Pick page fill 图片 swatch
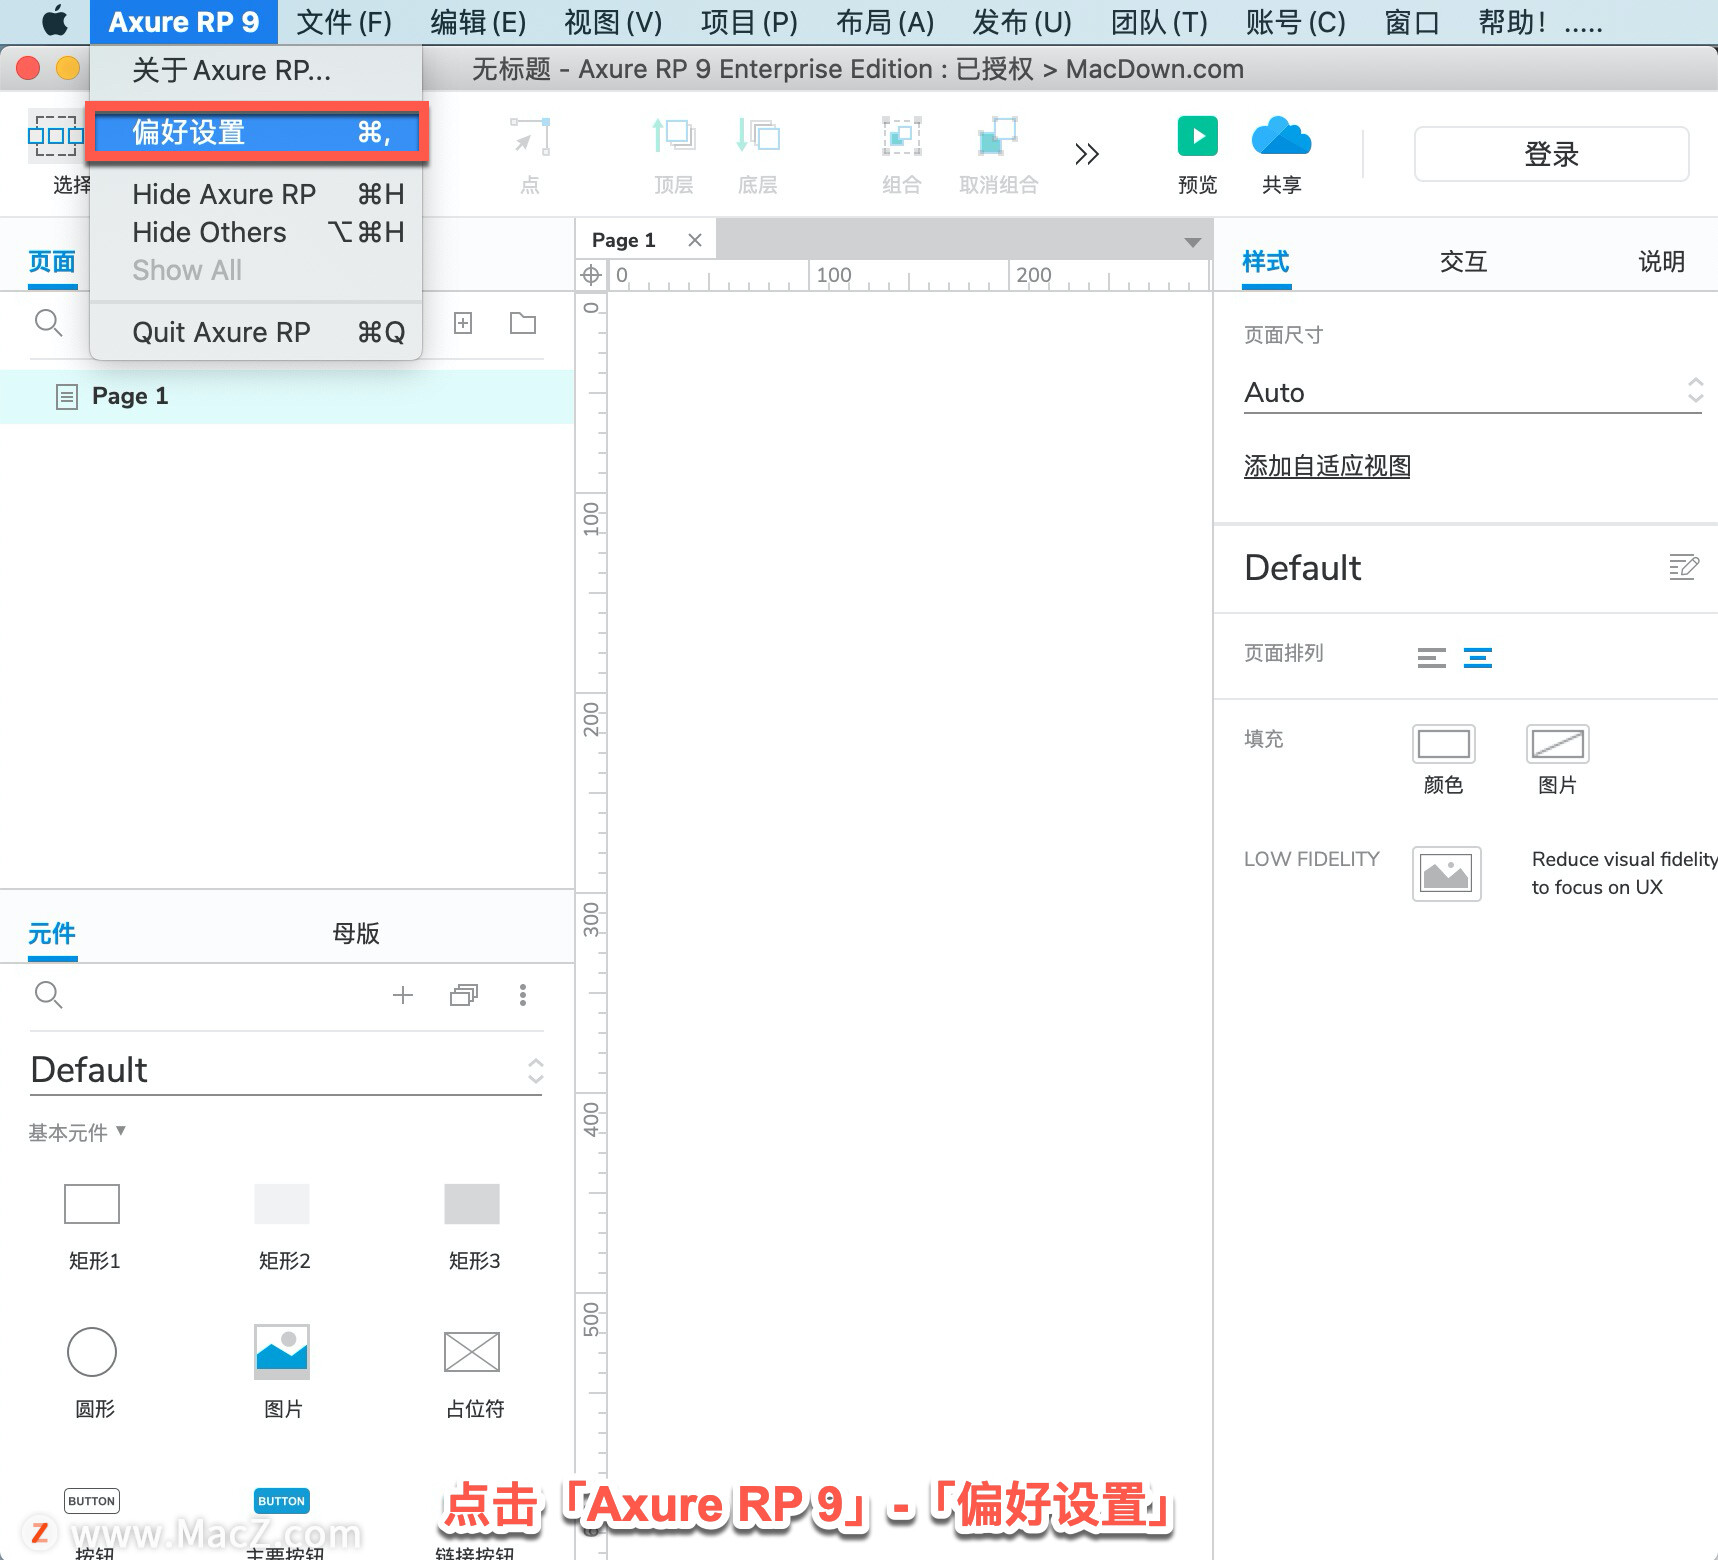 click(x=1557, y=744)
